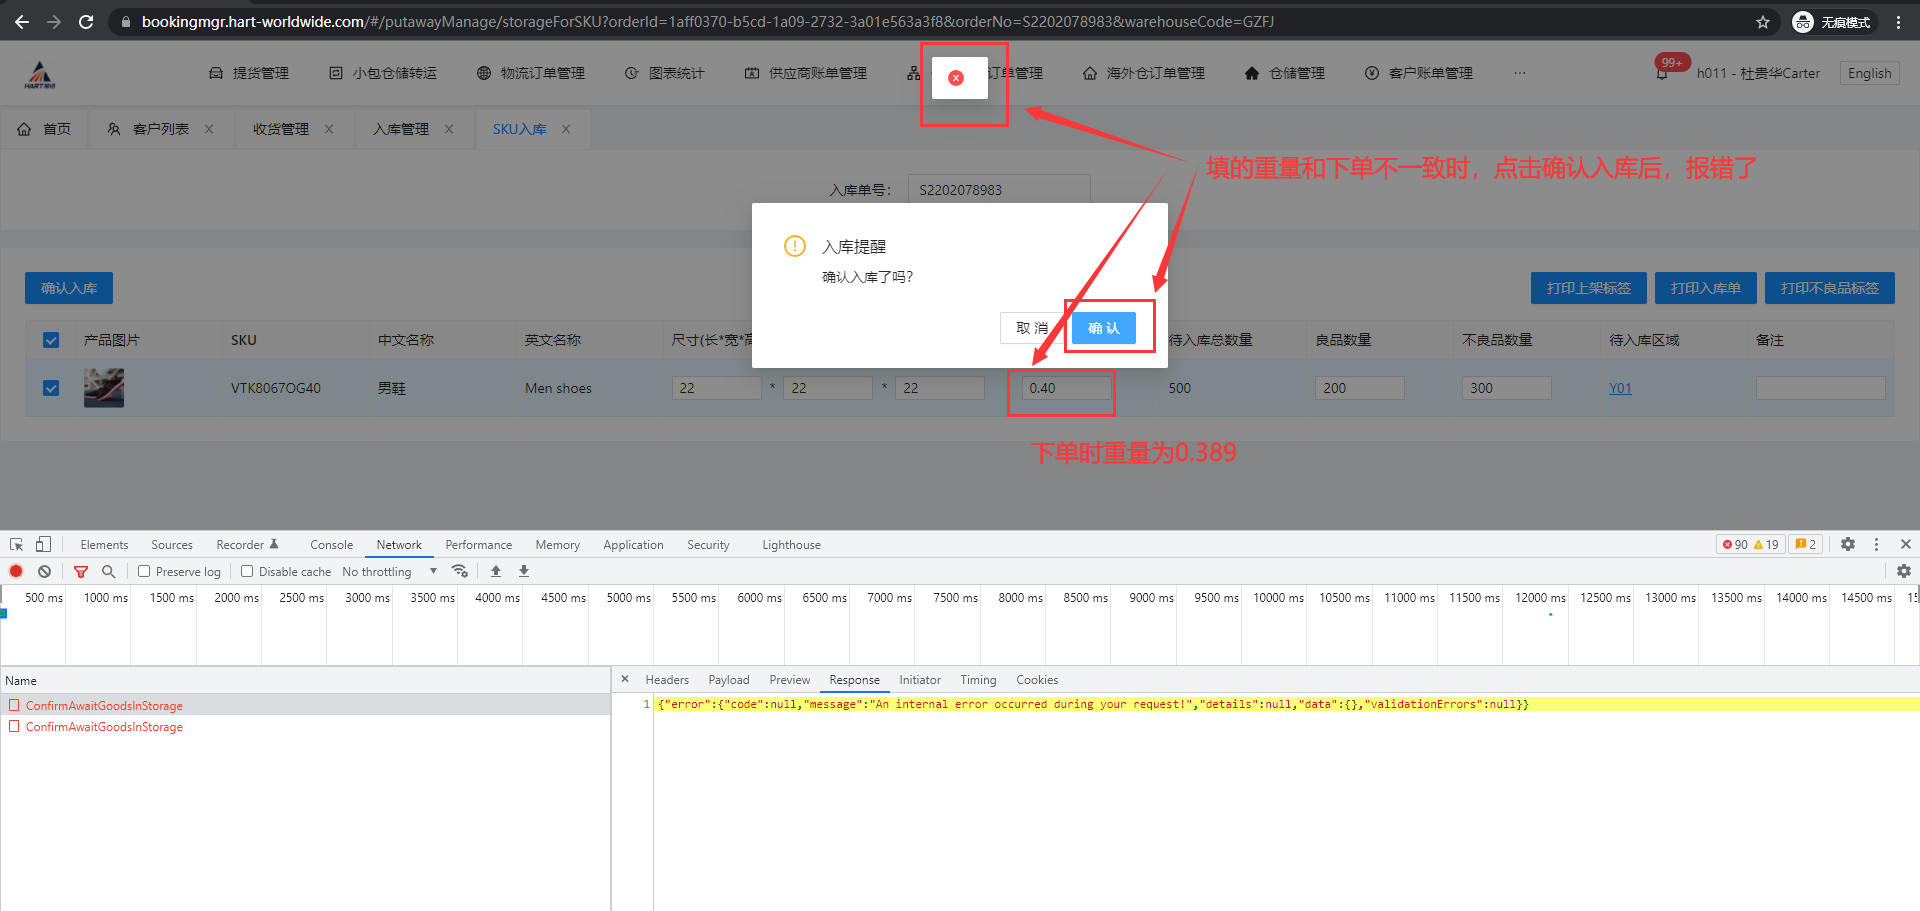Clear the network log

point(44,571)
